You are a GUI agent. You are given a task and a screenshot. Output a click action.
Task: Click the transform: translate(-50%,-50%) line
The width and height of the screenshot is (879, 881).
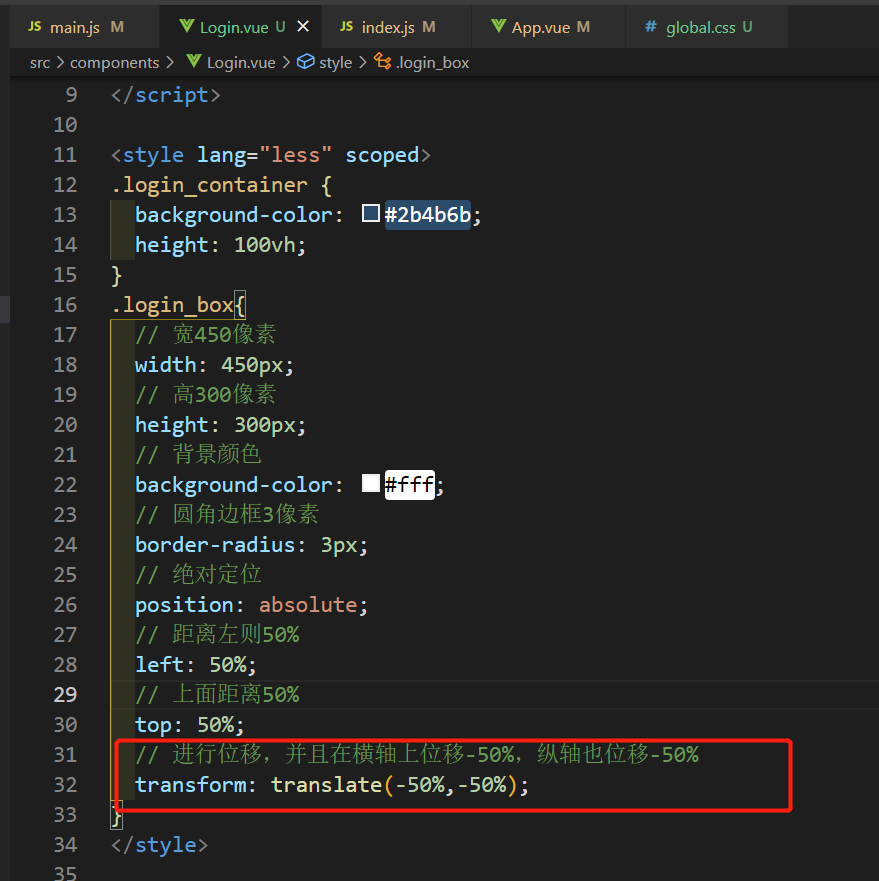pos(332,785)
